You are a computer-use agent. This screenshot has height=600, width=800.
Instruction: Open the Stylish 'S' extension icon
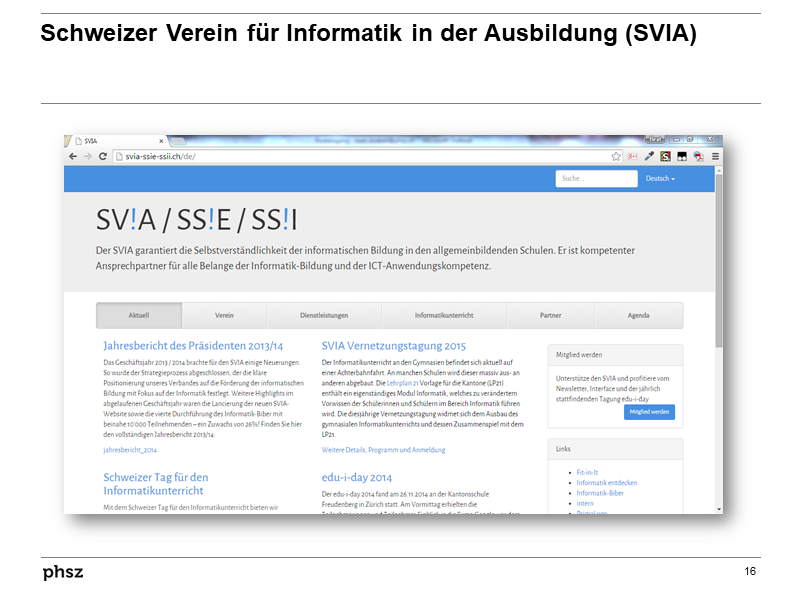666,156
